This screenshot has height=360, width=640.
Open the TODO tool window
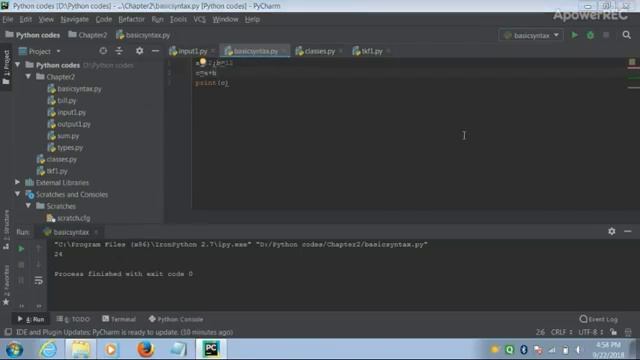click(x=73, y=319)
